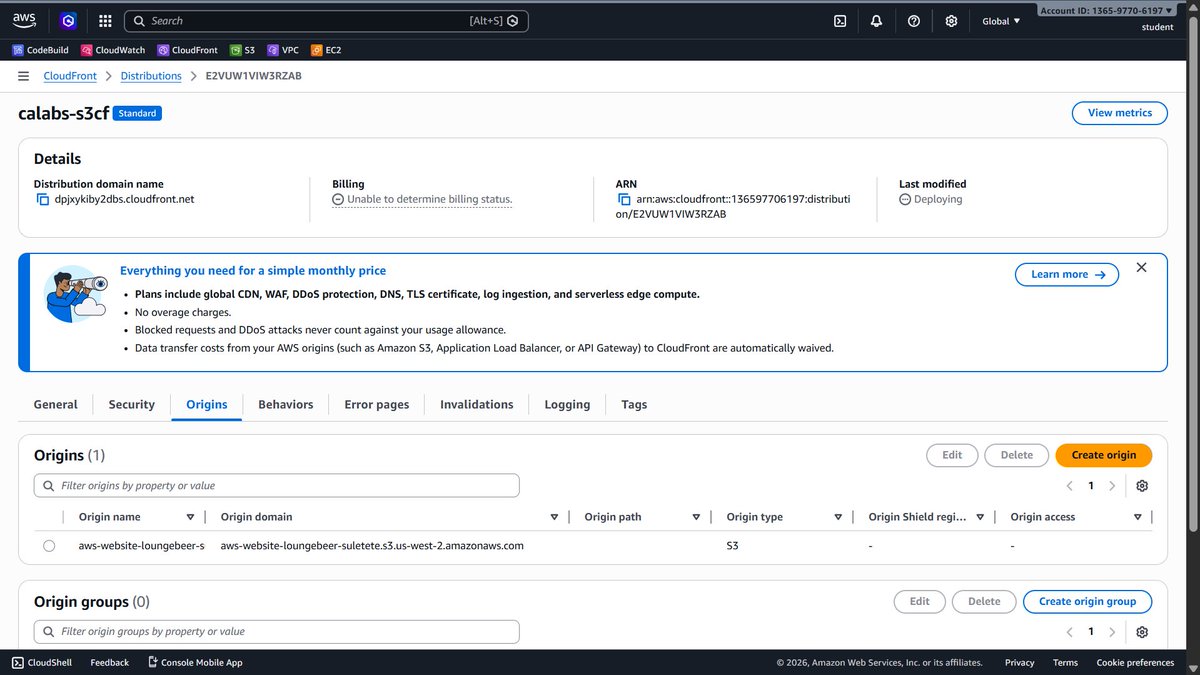This screenshot has height=675, width=1200.
Task: Switch to the Behaviors tab
Action: coord(285,404)
